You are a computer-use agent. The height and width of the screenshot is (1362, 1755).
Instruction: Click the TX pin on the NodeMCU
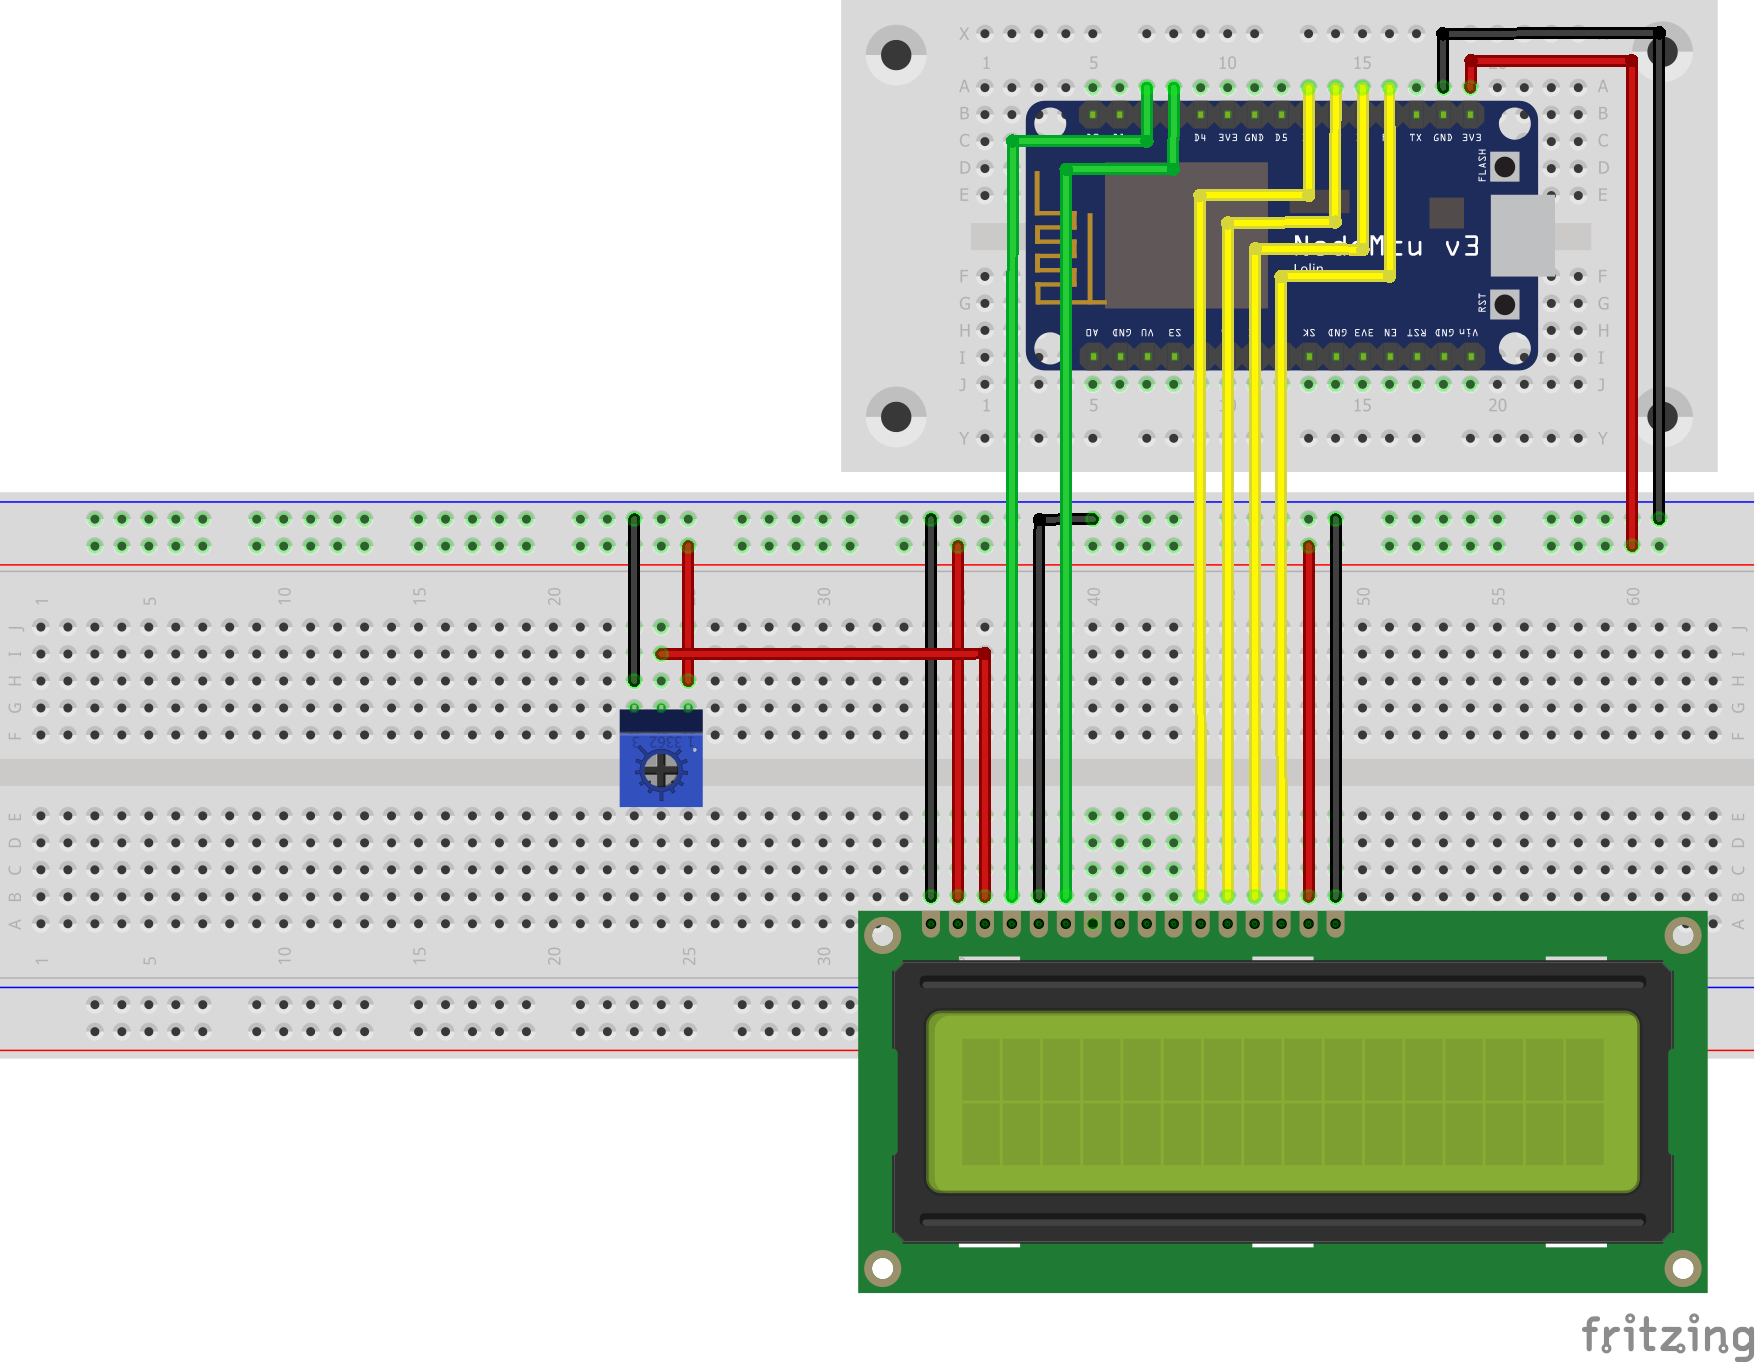[x=1416, y=116]
